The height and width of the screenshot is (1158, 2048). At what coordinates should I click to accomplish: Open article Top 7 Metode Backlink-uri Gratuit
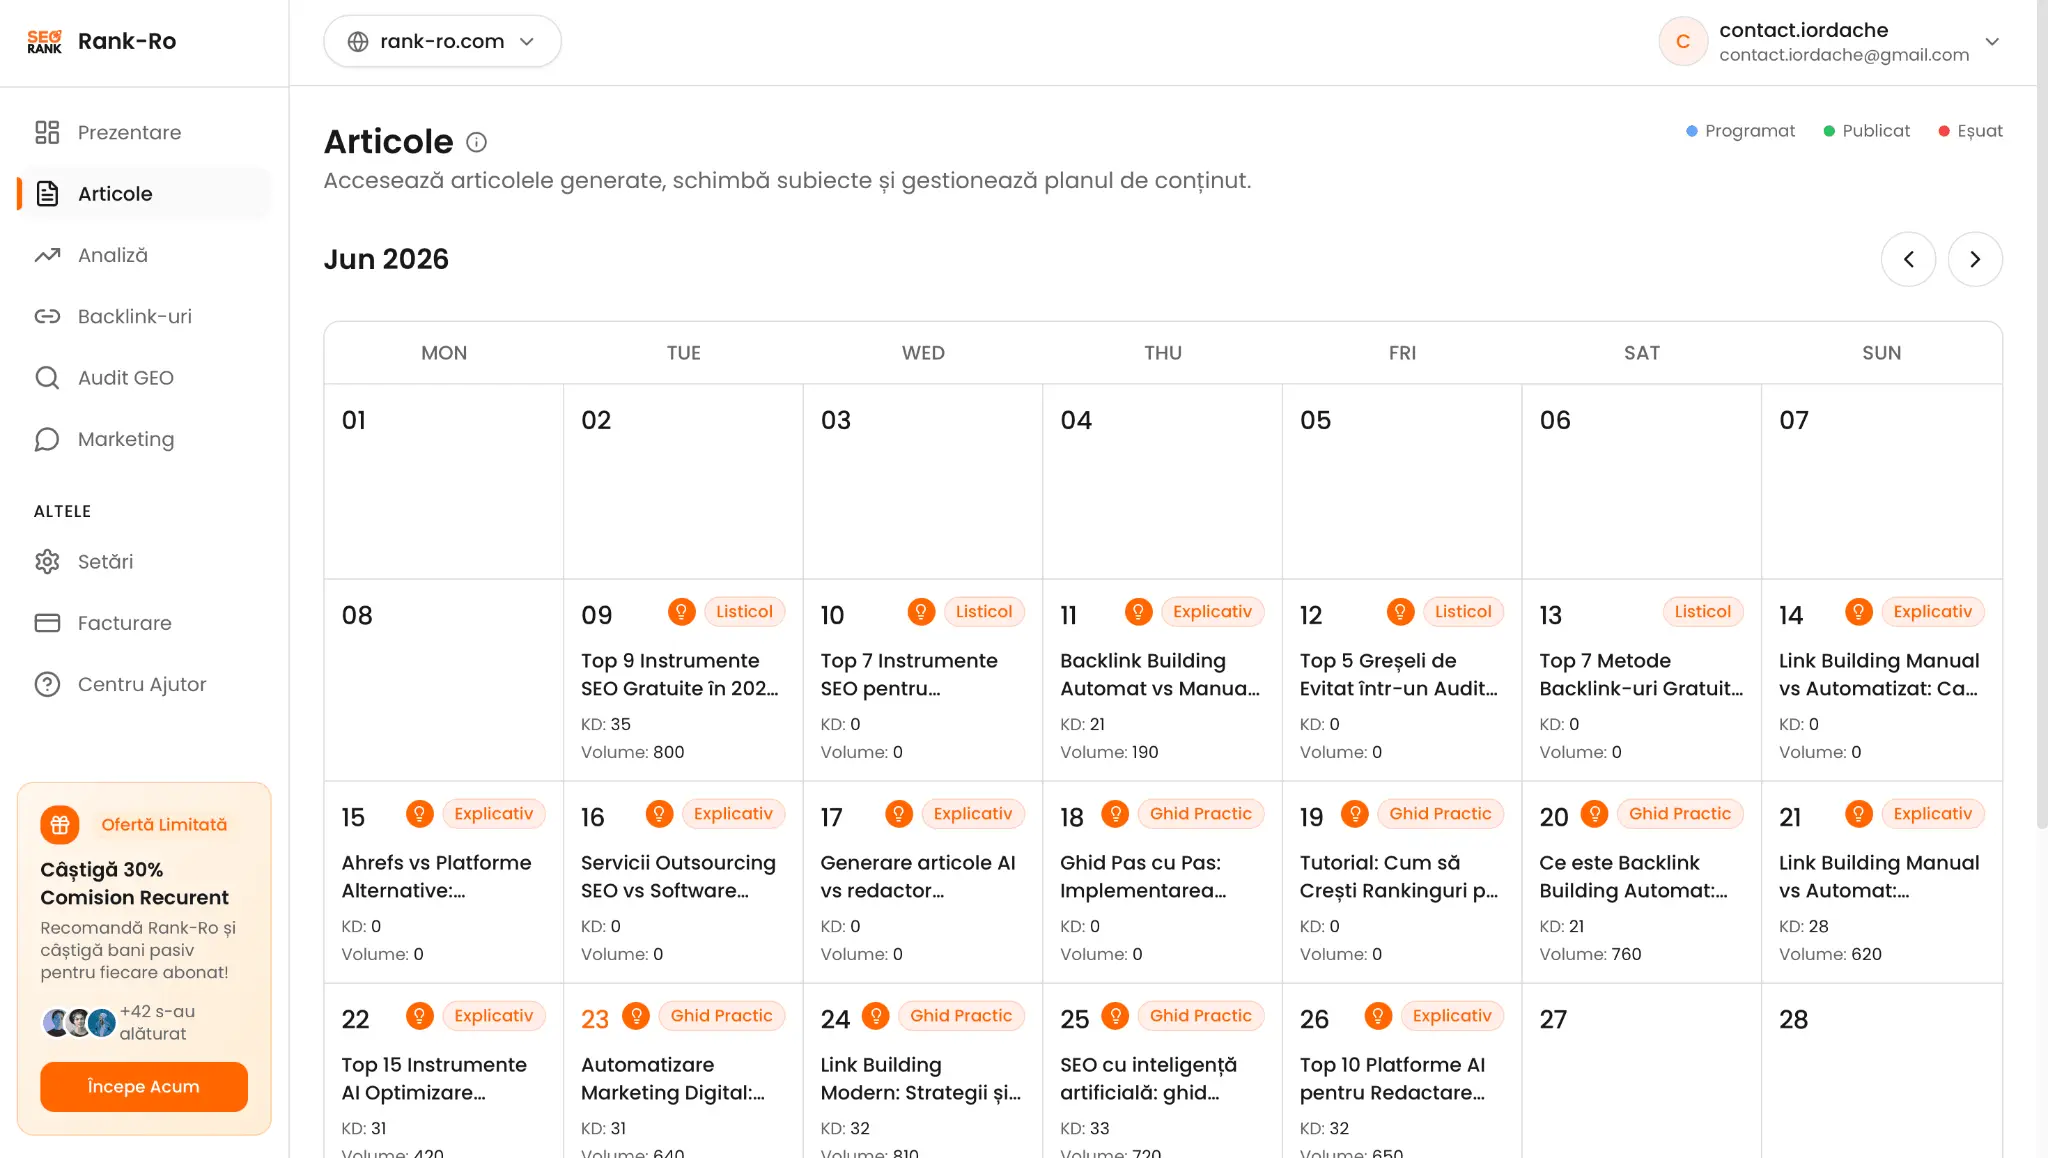click(x=1641, y=675)
